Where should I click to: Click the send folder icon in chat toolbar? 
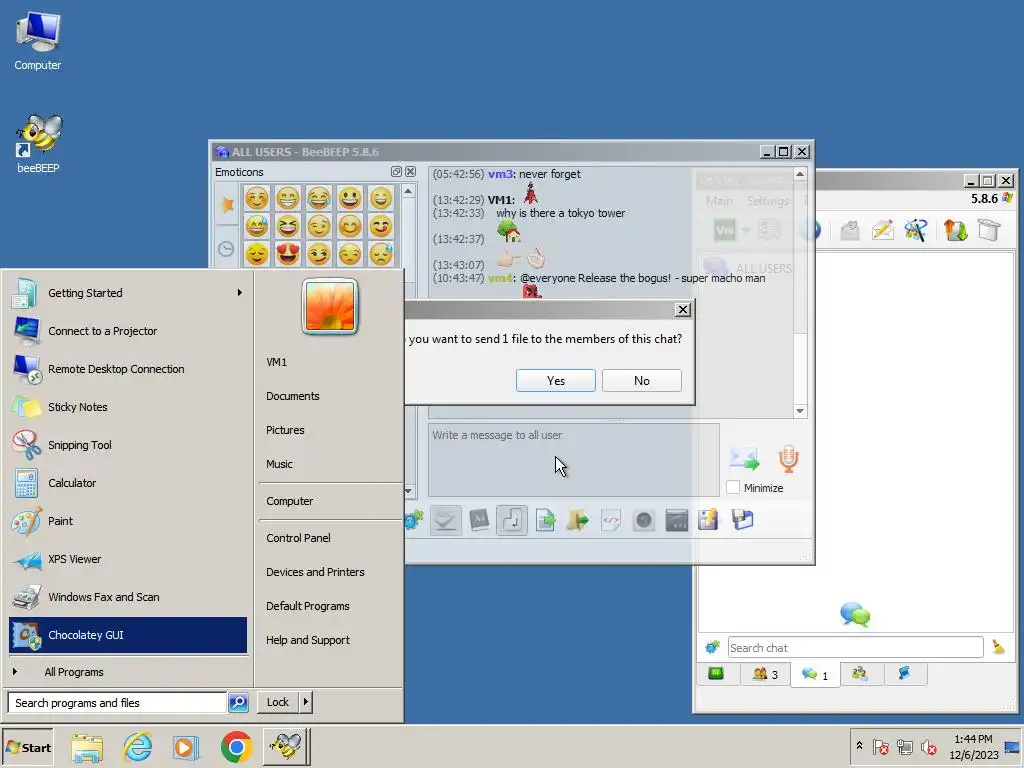point(578,520)
